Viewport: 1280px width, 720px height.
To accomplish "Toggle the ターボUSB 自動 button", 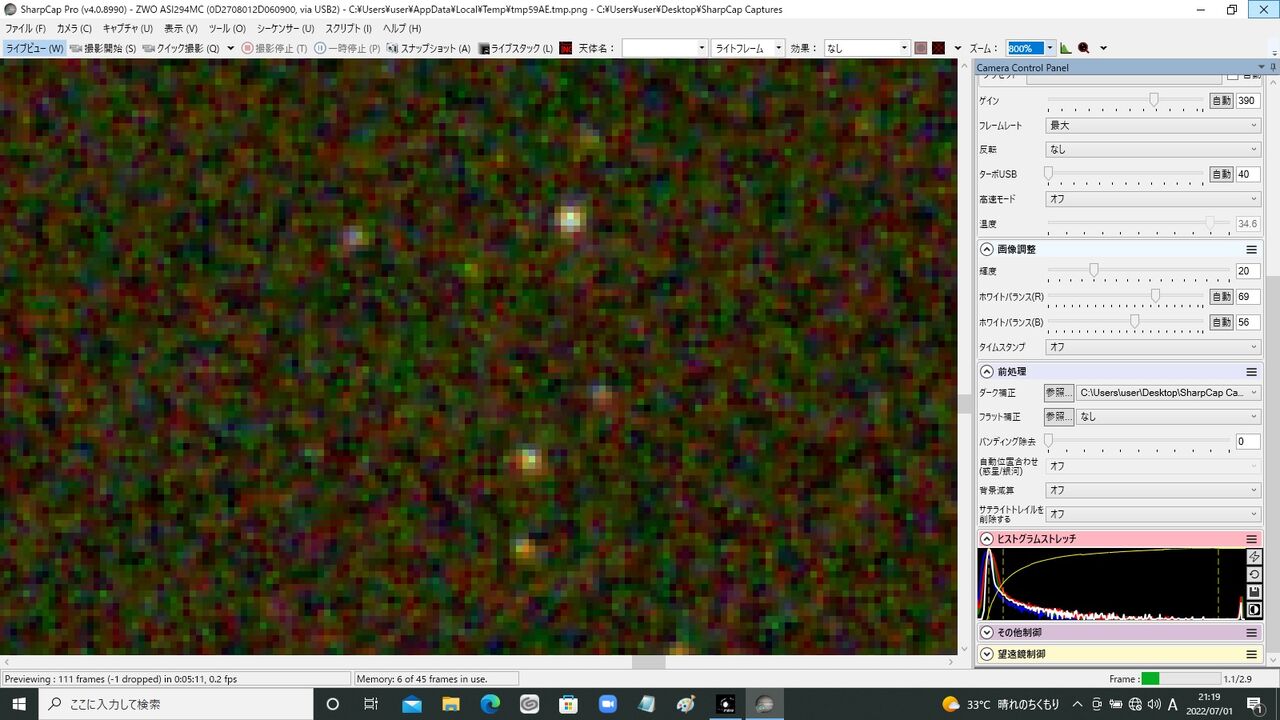I will (1221, 174).
